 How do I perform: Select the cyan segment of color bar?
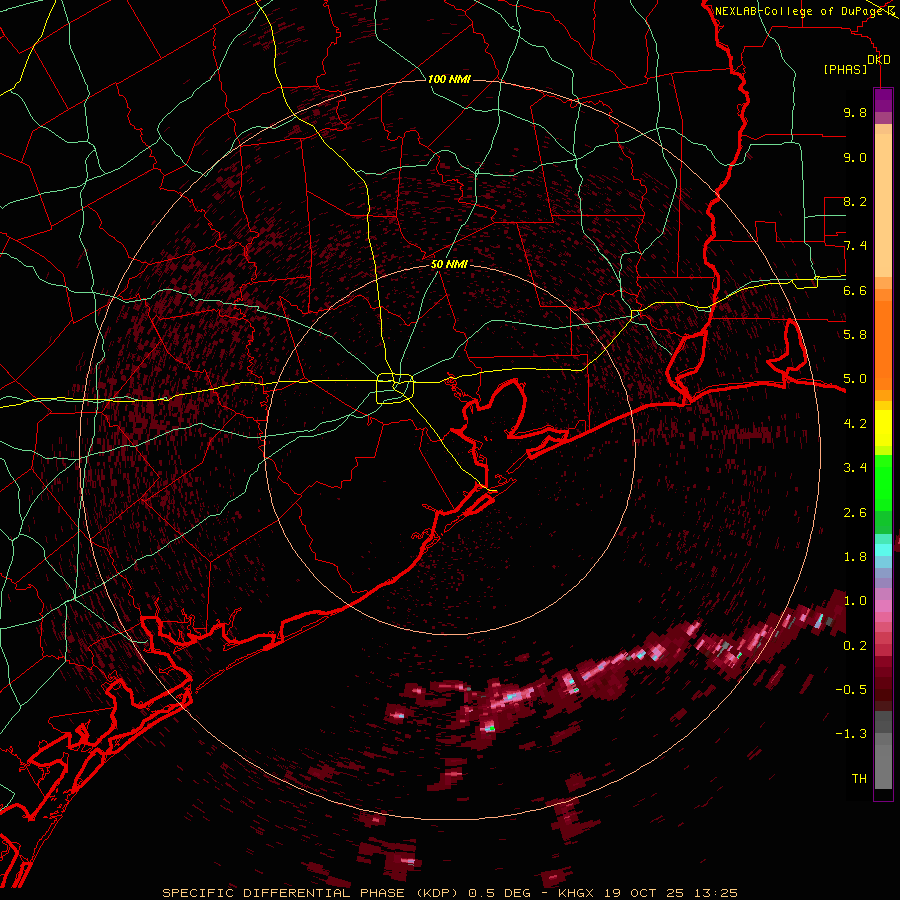[883, 550]
